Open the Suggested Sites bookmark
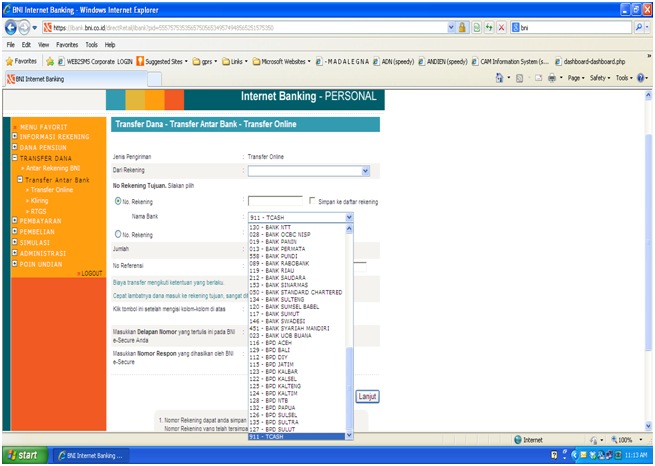 (x=162, y=62)
